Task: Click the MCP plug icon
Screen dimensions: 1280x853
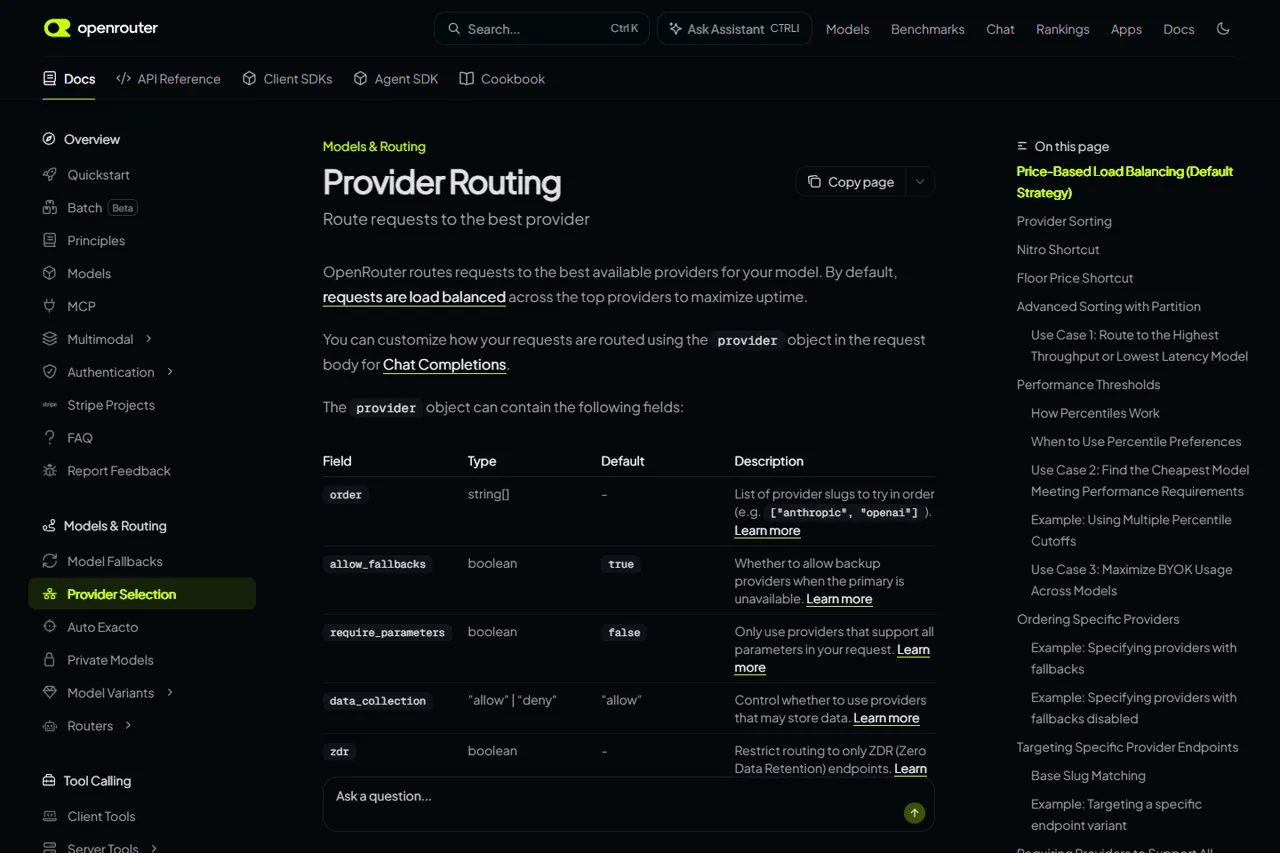Action: point(50,306)
